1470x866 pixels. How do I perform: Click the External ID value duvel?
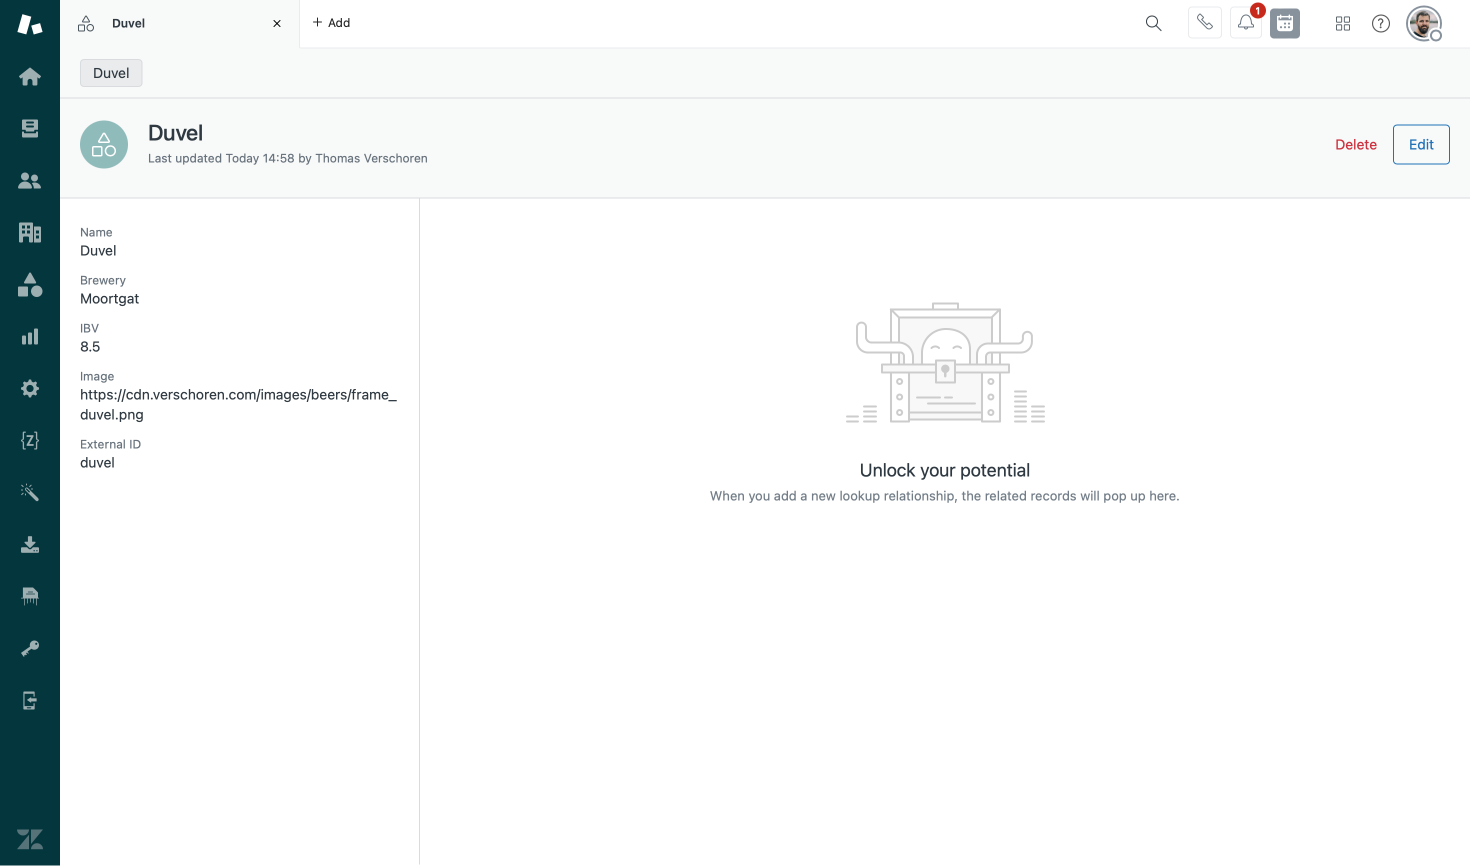[x=97, y=463]
